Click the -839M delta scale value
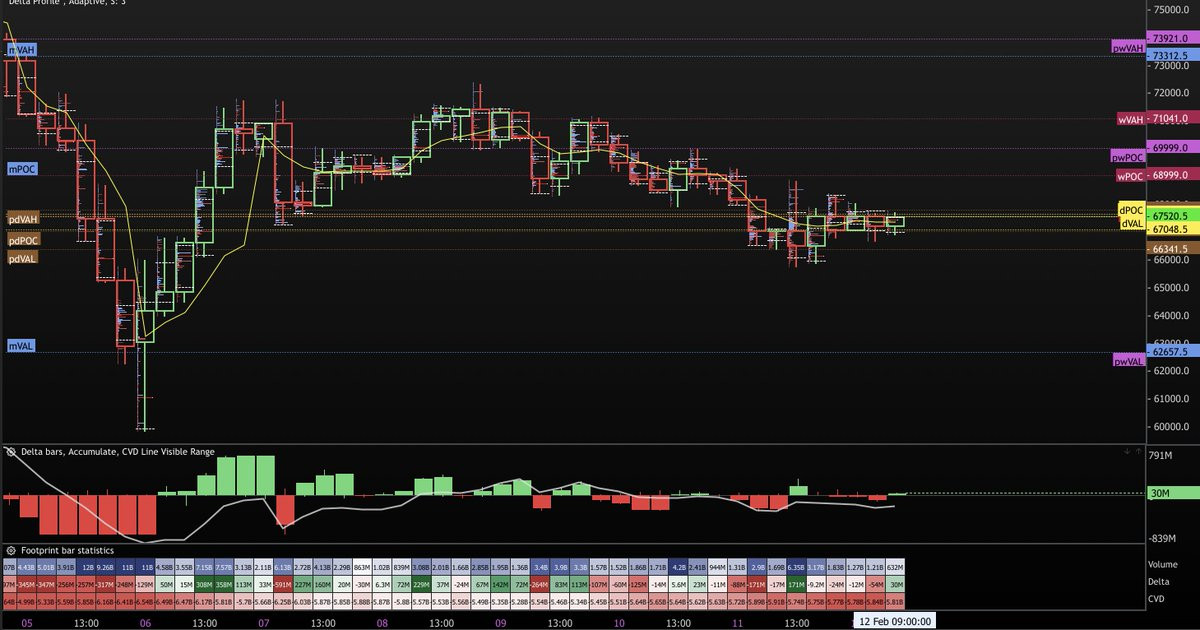The image size is (1200, 630). click(x=1163, y=537)
